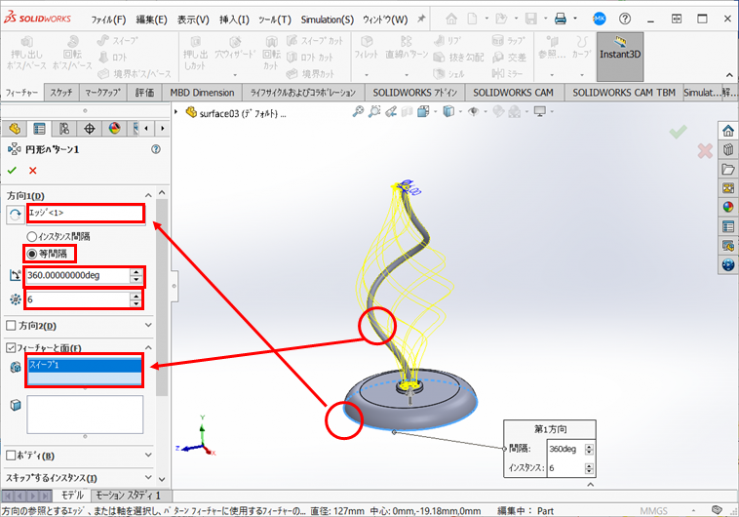
Task: Collapse the 方向1 section chevron
Action: click(x=149, y=195)
